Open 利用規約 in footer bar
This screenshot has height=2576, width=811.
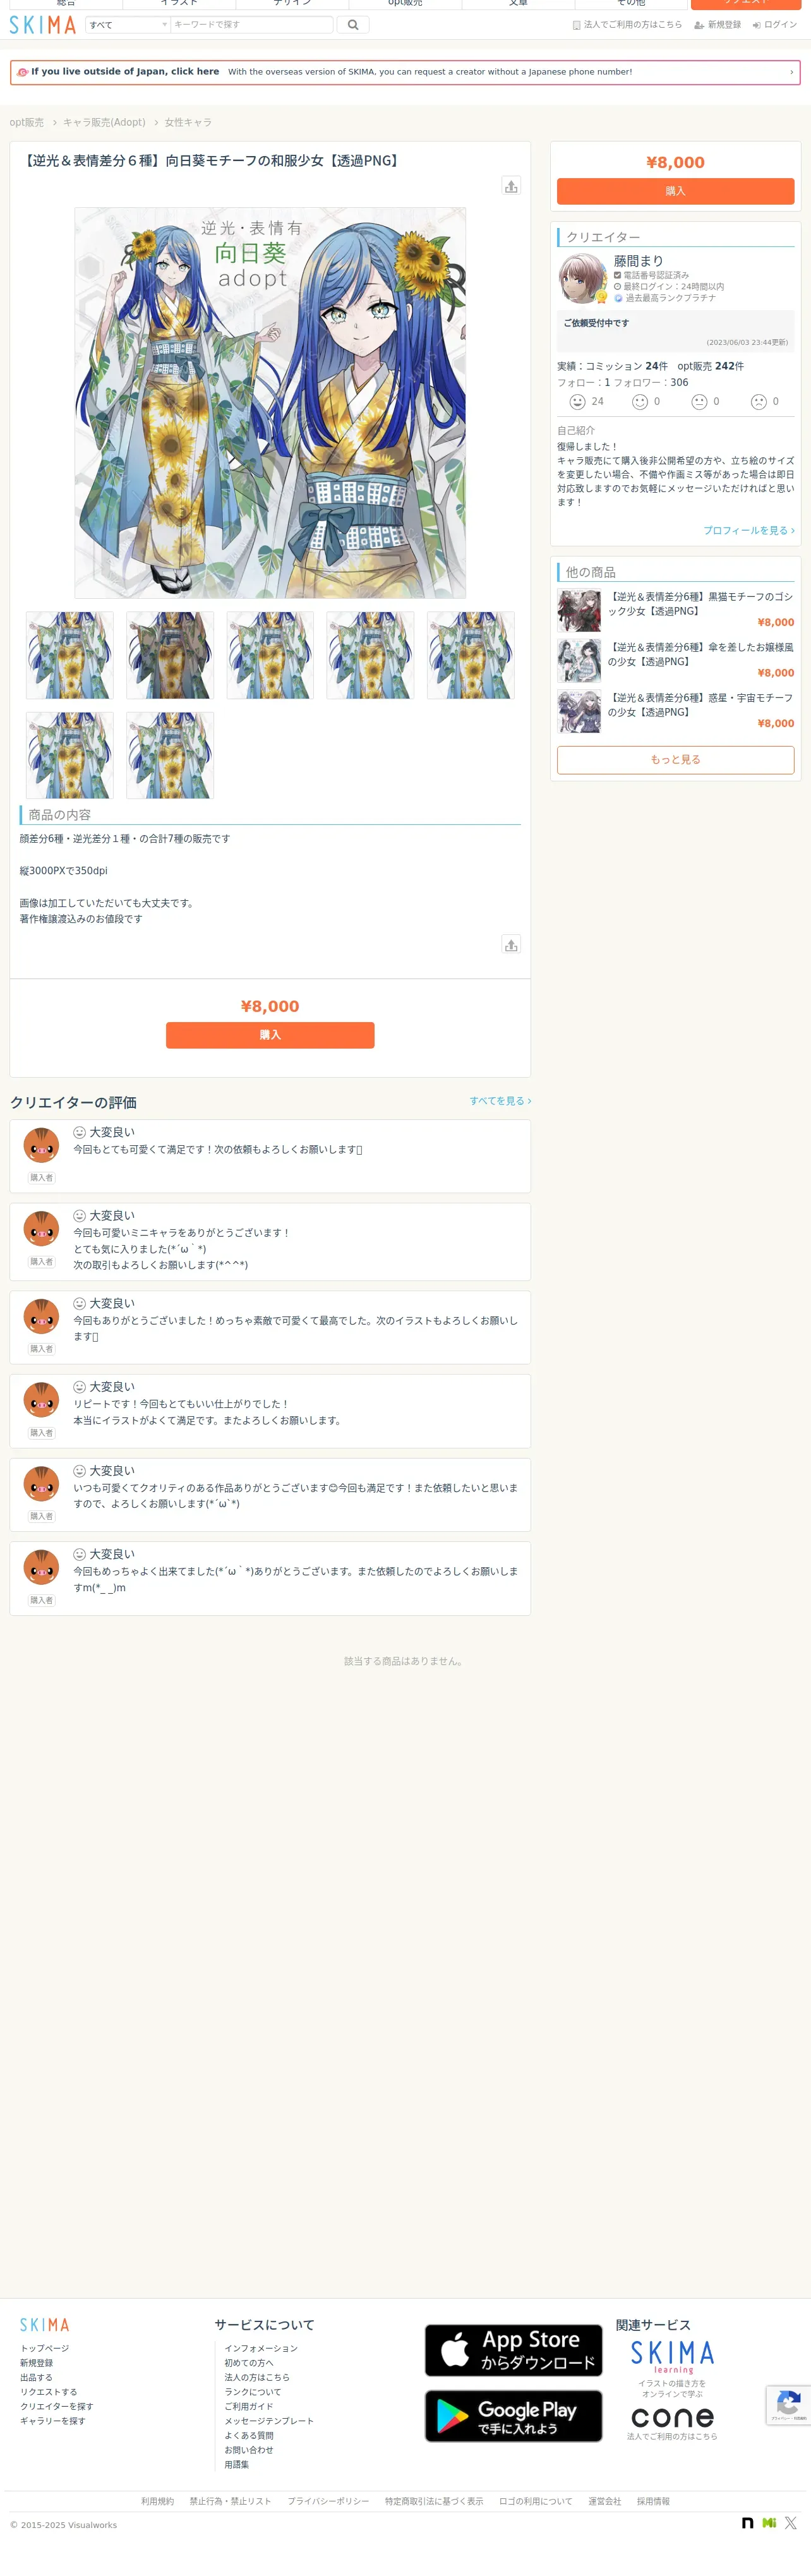[157, 2501]
